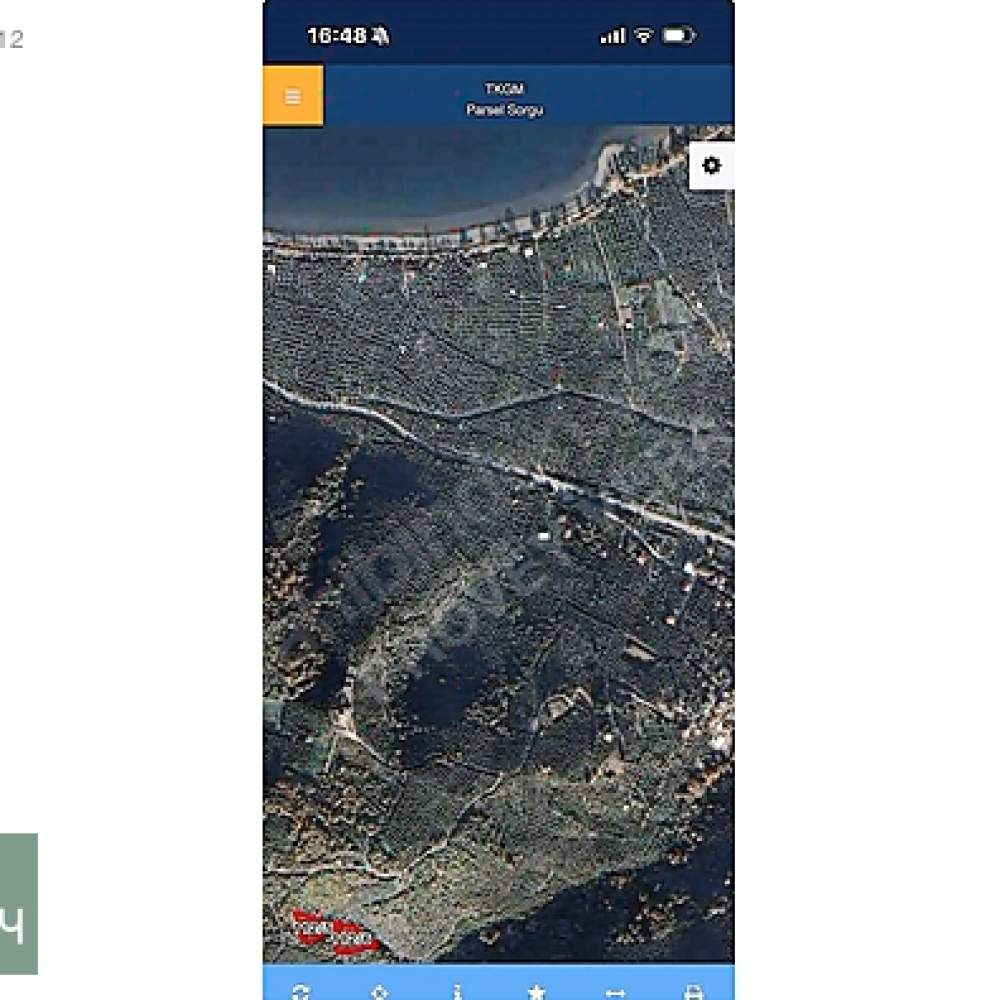This screenshot has height=1000, width=1000.
Task: Tap the locate-me crosshair icon
Action: 379,992
